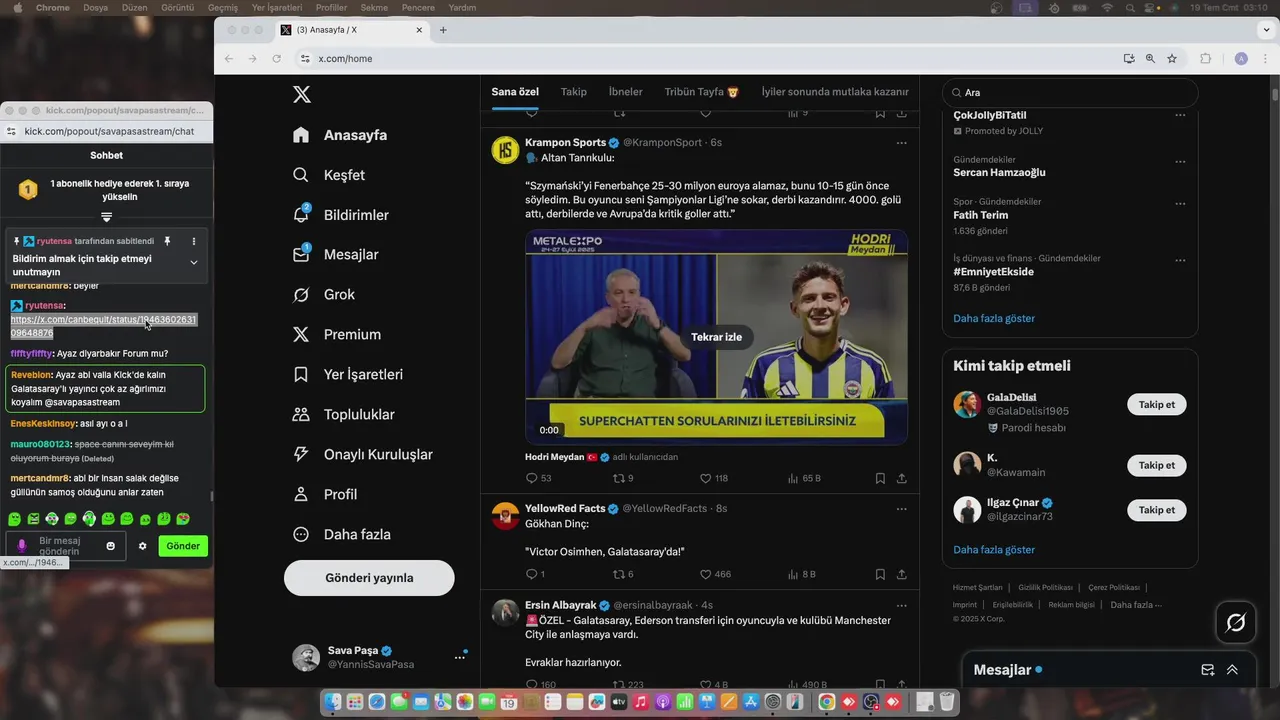Follow GalaDelisi with Takip et
Viewport: 1280px width, 720px height.
tap(1156, 405)
